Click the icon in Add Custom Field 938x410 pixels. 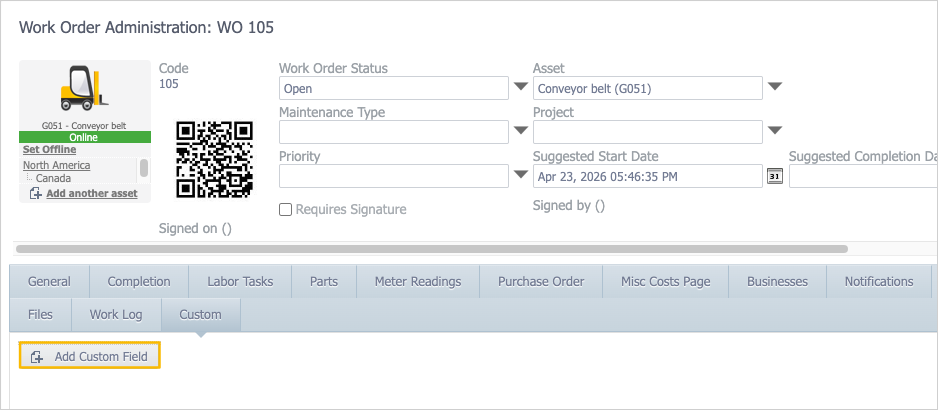[x=37, y=357]
